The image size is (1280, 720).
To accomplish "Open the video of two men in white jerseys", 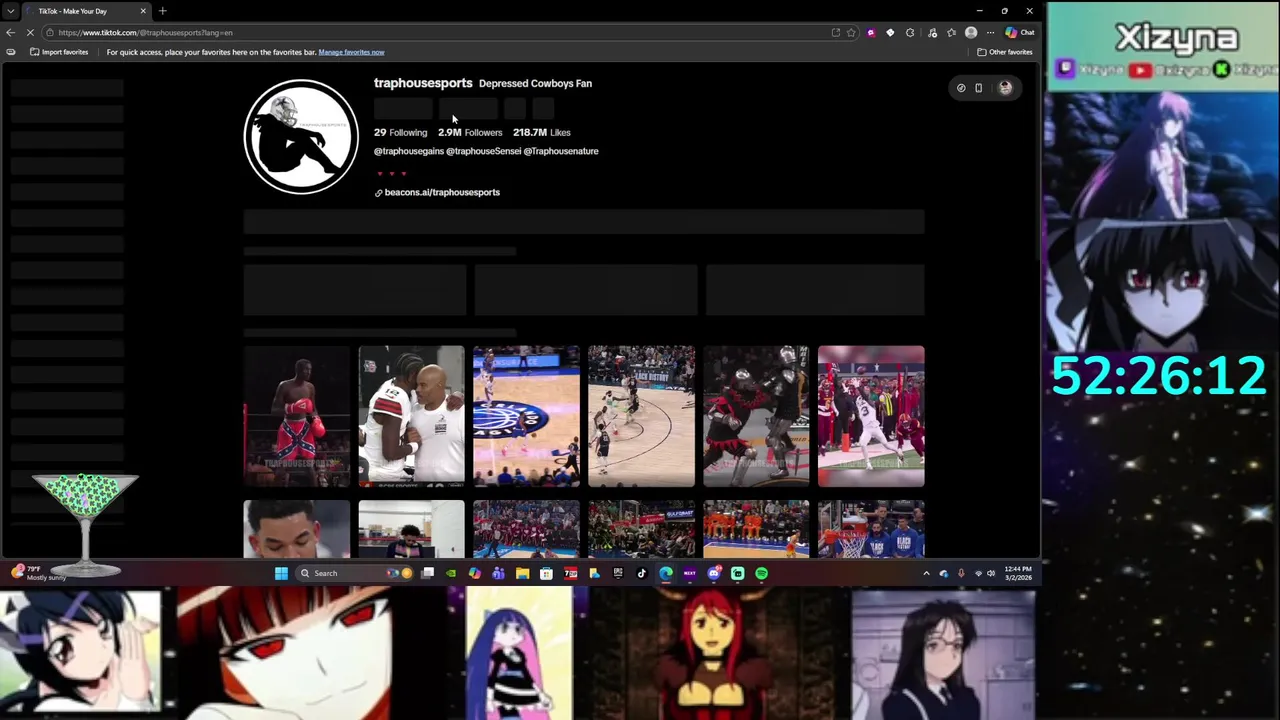I will click(411, 416).
